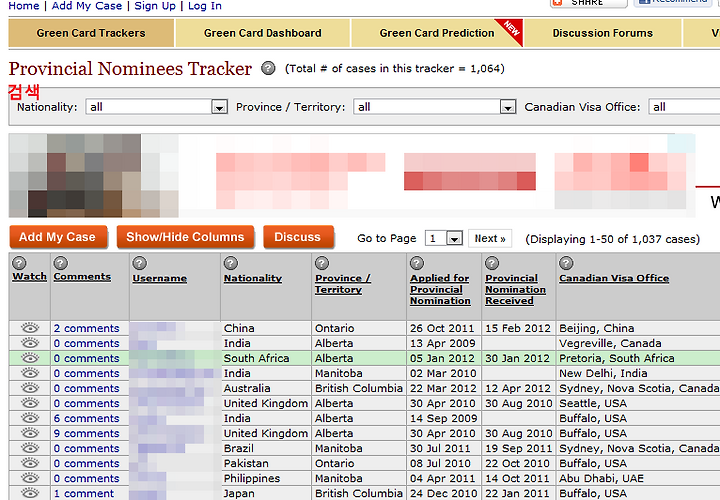Image resolution: width=720 pixels, height=500 pixels.
Task: Toggle watch eye for United Kingdom Seattle row
Action: (x=30, y=403)
